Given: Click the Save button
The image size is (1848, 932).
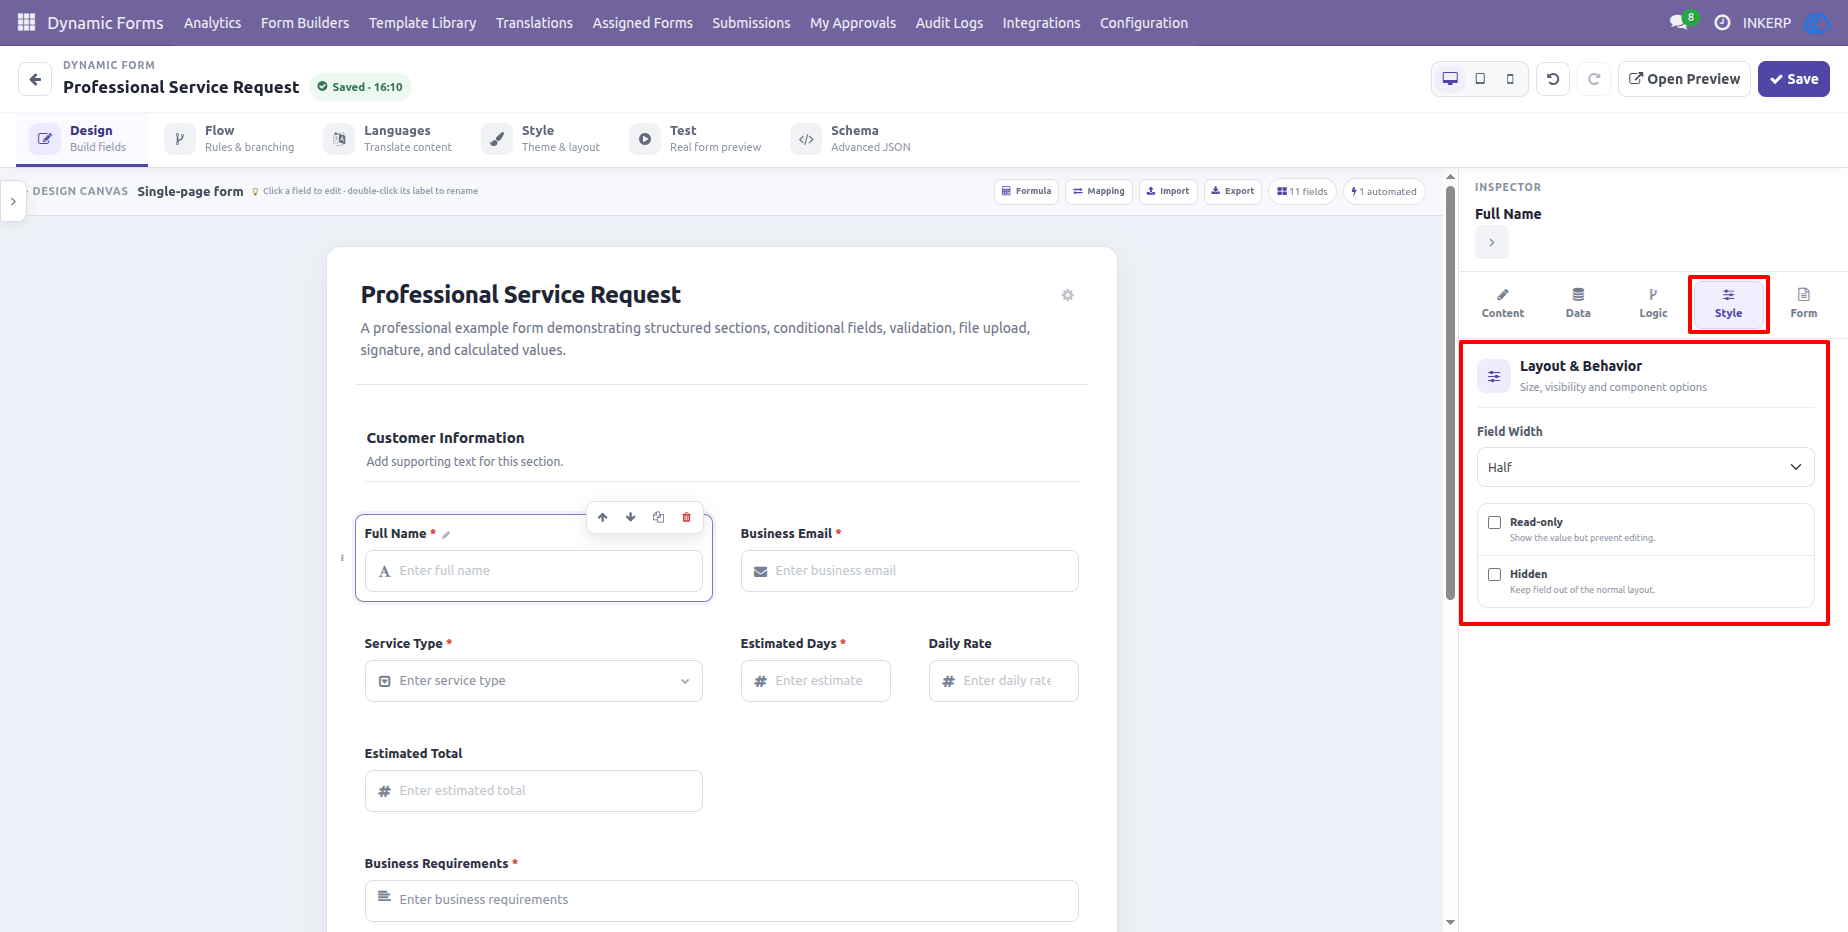Looking at the screenshot, I should tap(1793, 79).
